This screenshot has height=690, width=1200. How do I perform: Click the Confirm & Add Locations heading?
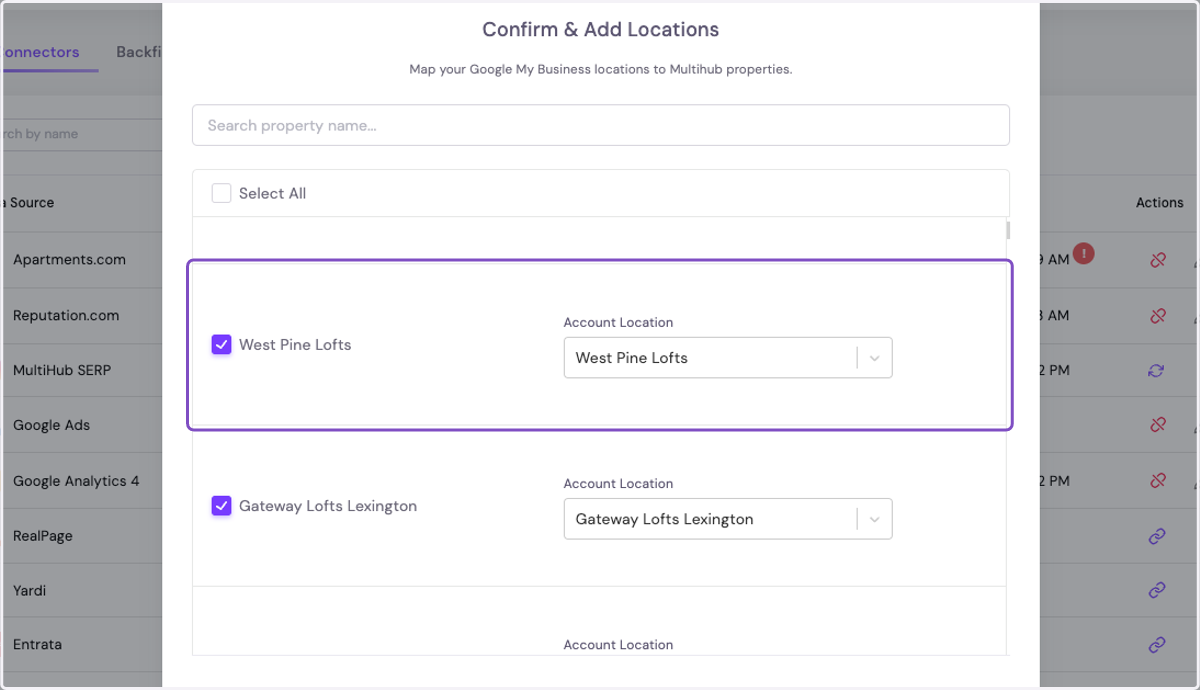601,30
